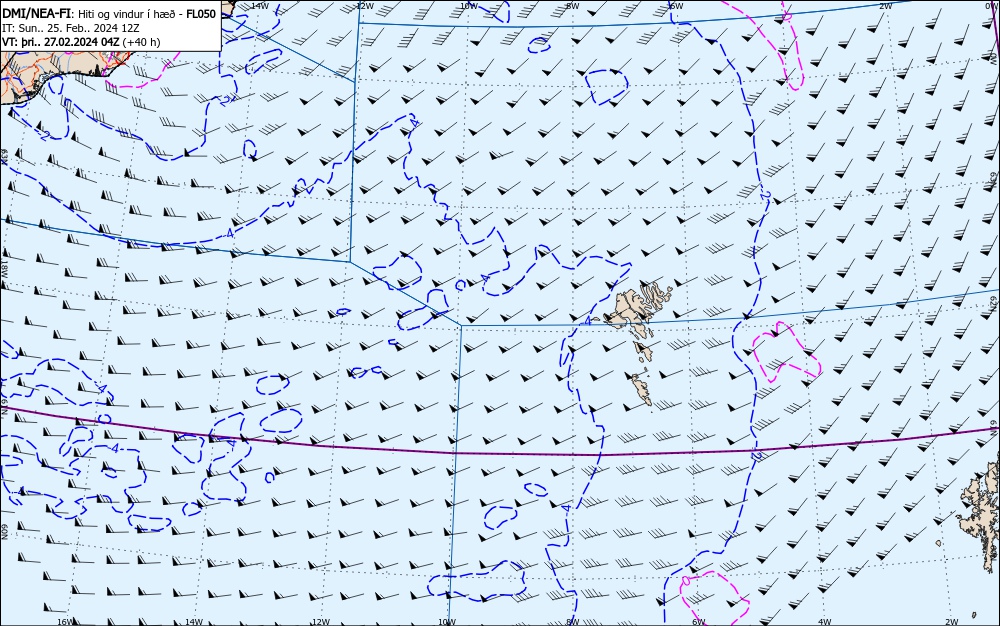Click the '10W' longitude label on top edge
This screenshot has width=1000, height=626.
(x=469, y=5)
